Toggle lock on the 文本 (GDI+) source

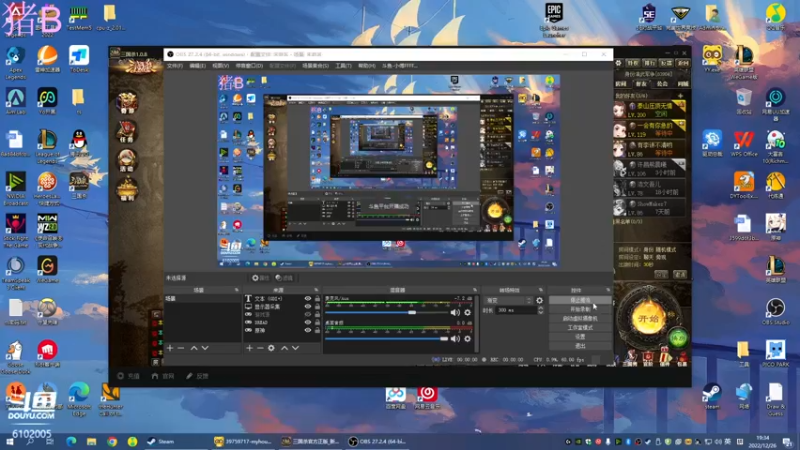317,298
